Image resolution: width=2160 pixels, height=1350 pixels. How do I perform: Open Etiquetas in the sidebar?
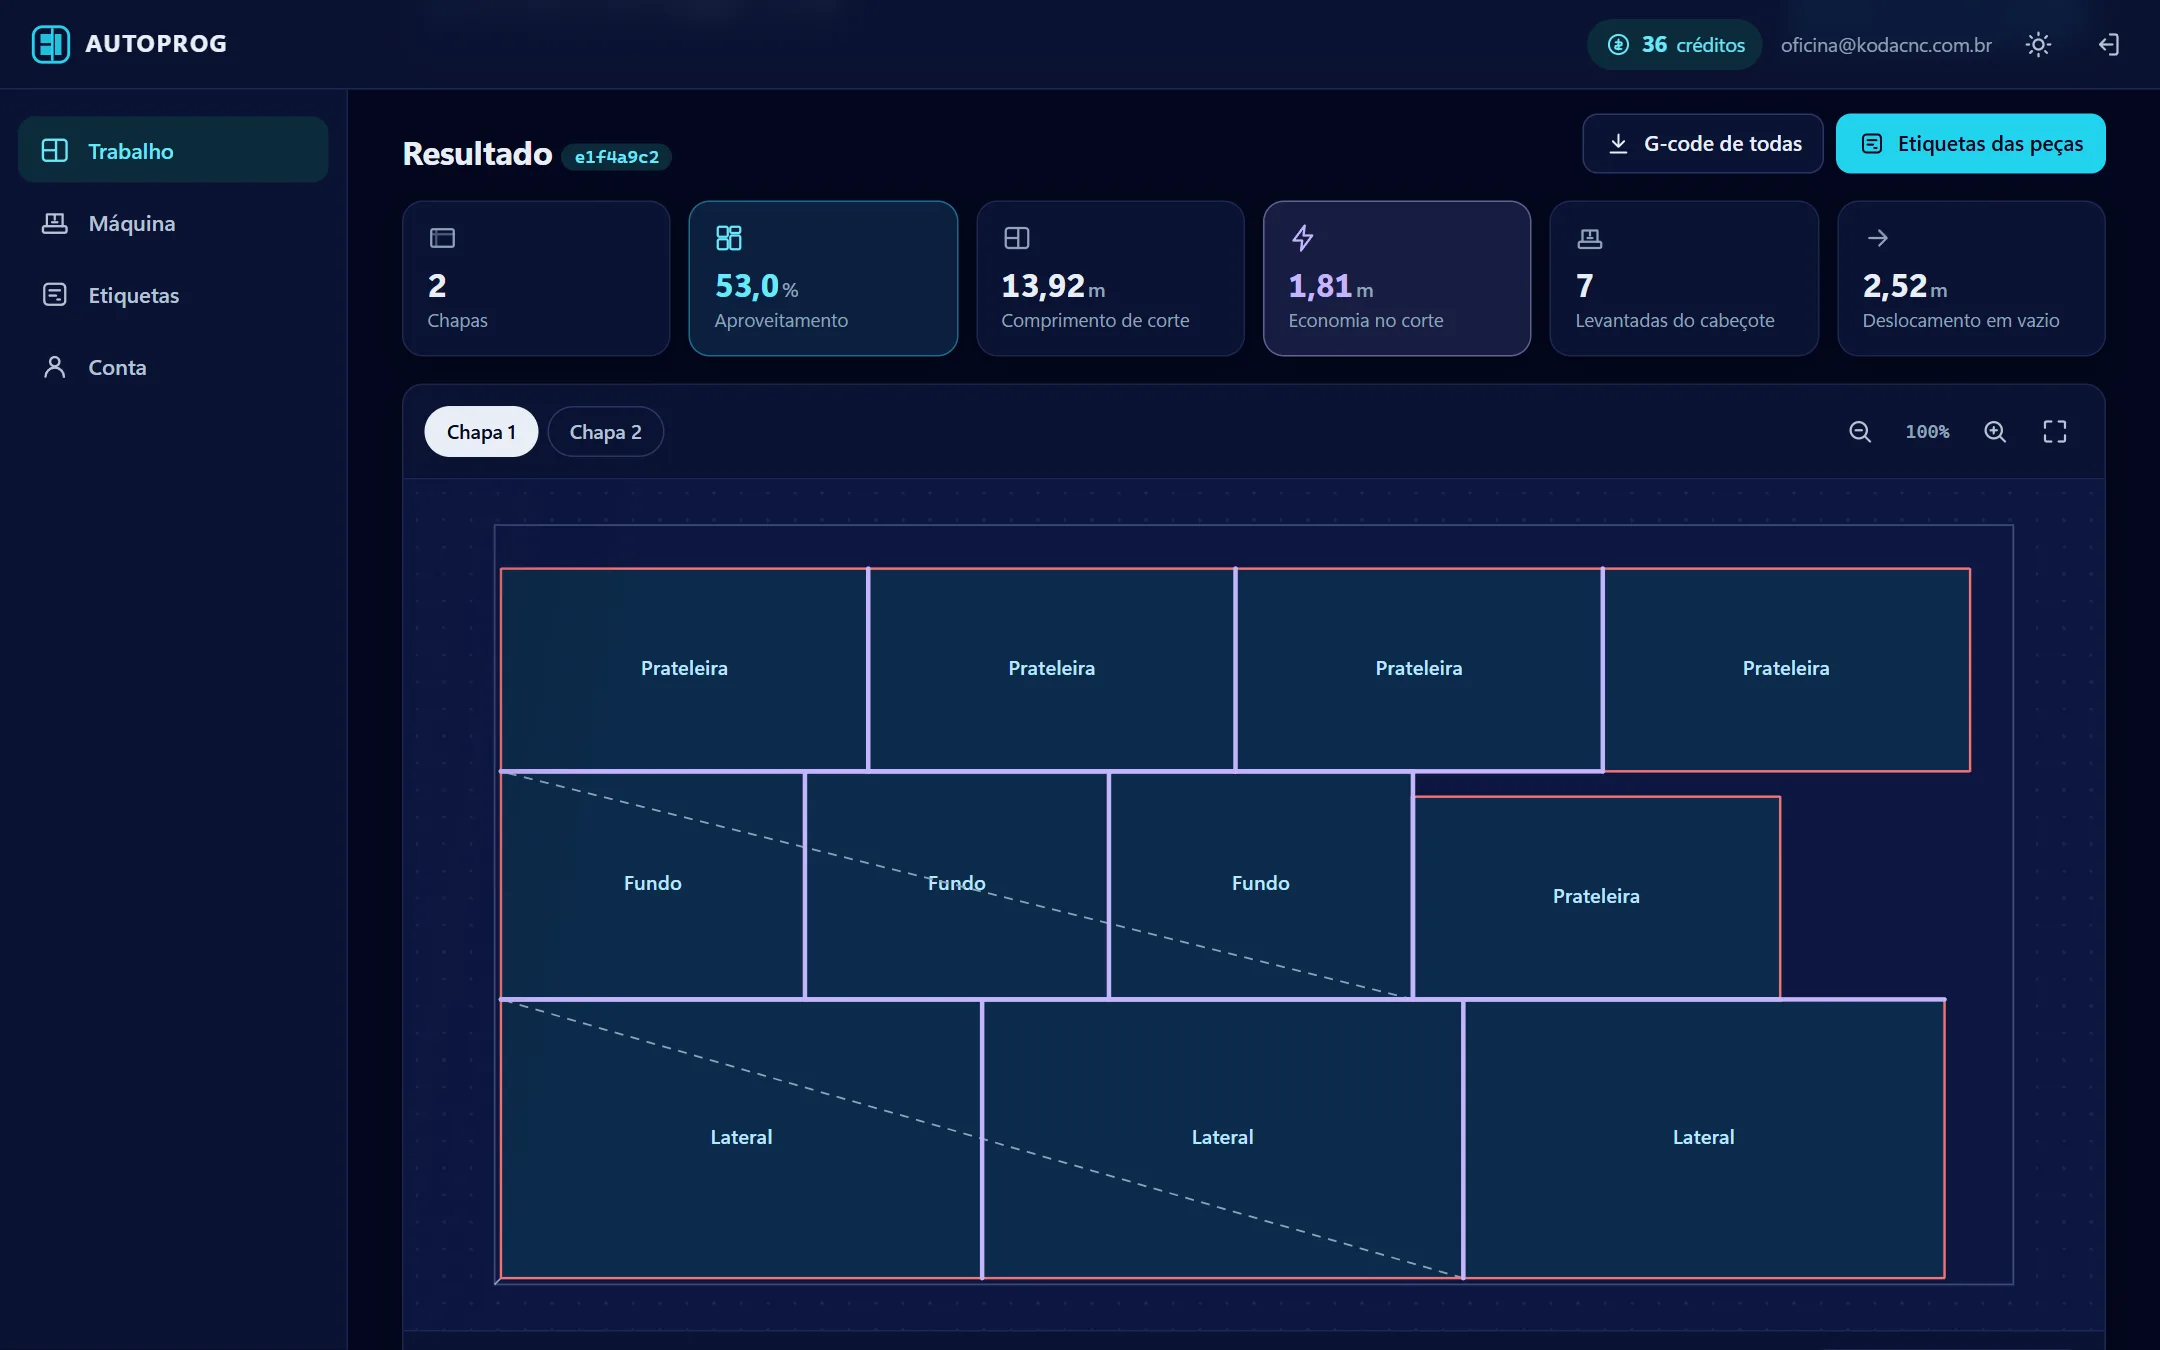(173, 295)
